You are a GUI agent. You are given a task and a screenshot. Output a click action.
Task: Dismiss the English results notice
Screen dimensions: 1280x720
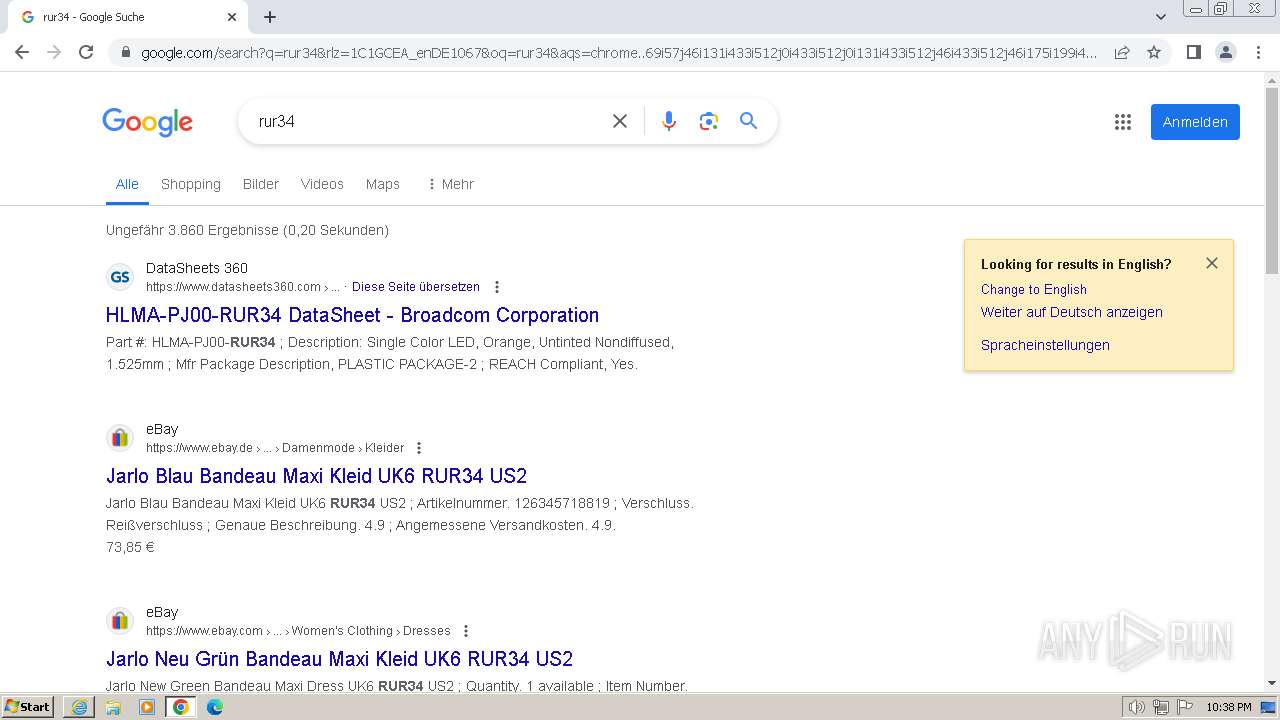[1212, 263]
